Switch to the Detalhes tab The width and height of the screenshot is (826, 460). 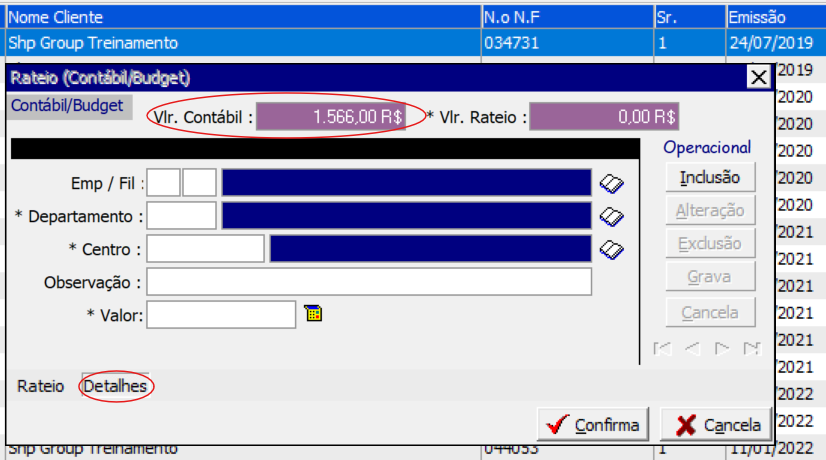point(116,385)
